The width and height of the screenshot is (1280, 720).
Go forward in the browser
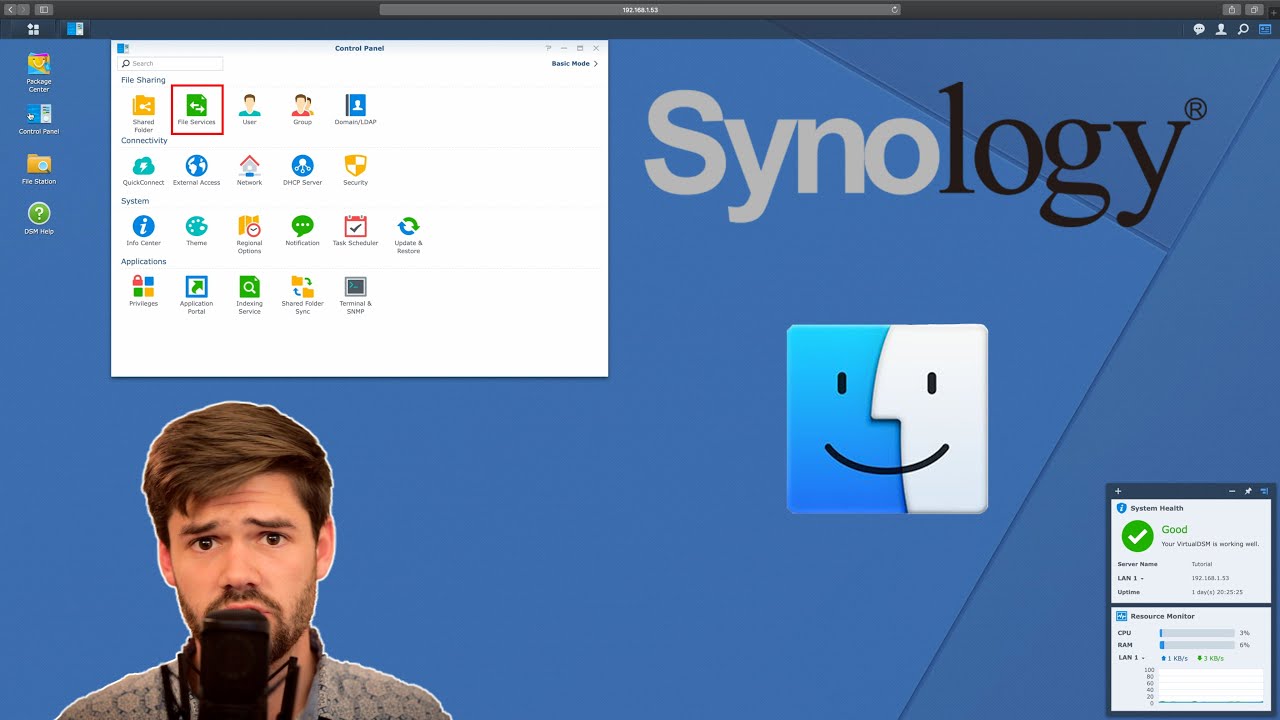click(24, 9)
